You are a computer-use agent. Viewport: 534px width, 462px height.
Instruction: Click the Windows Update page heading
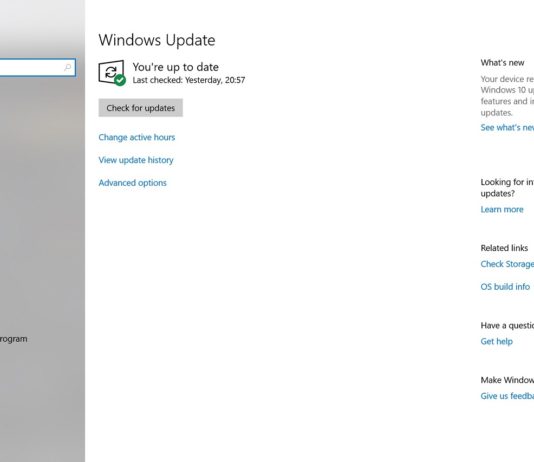pos(157,40)
